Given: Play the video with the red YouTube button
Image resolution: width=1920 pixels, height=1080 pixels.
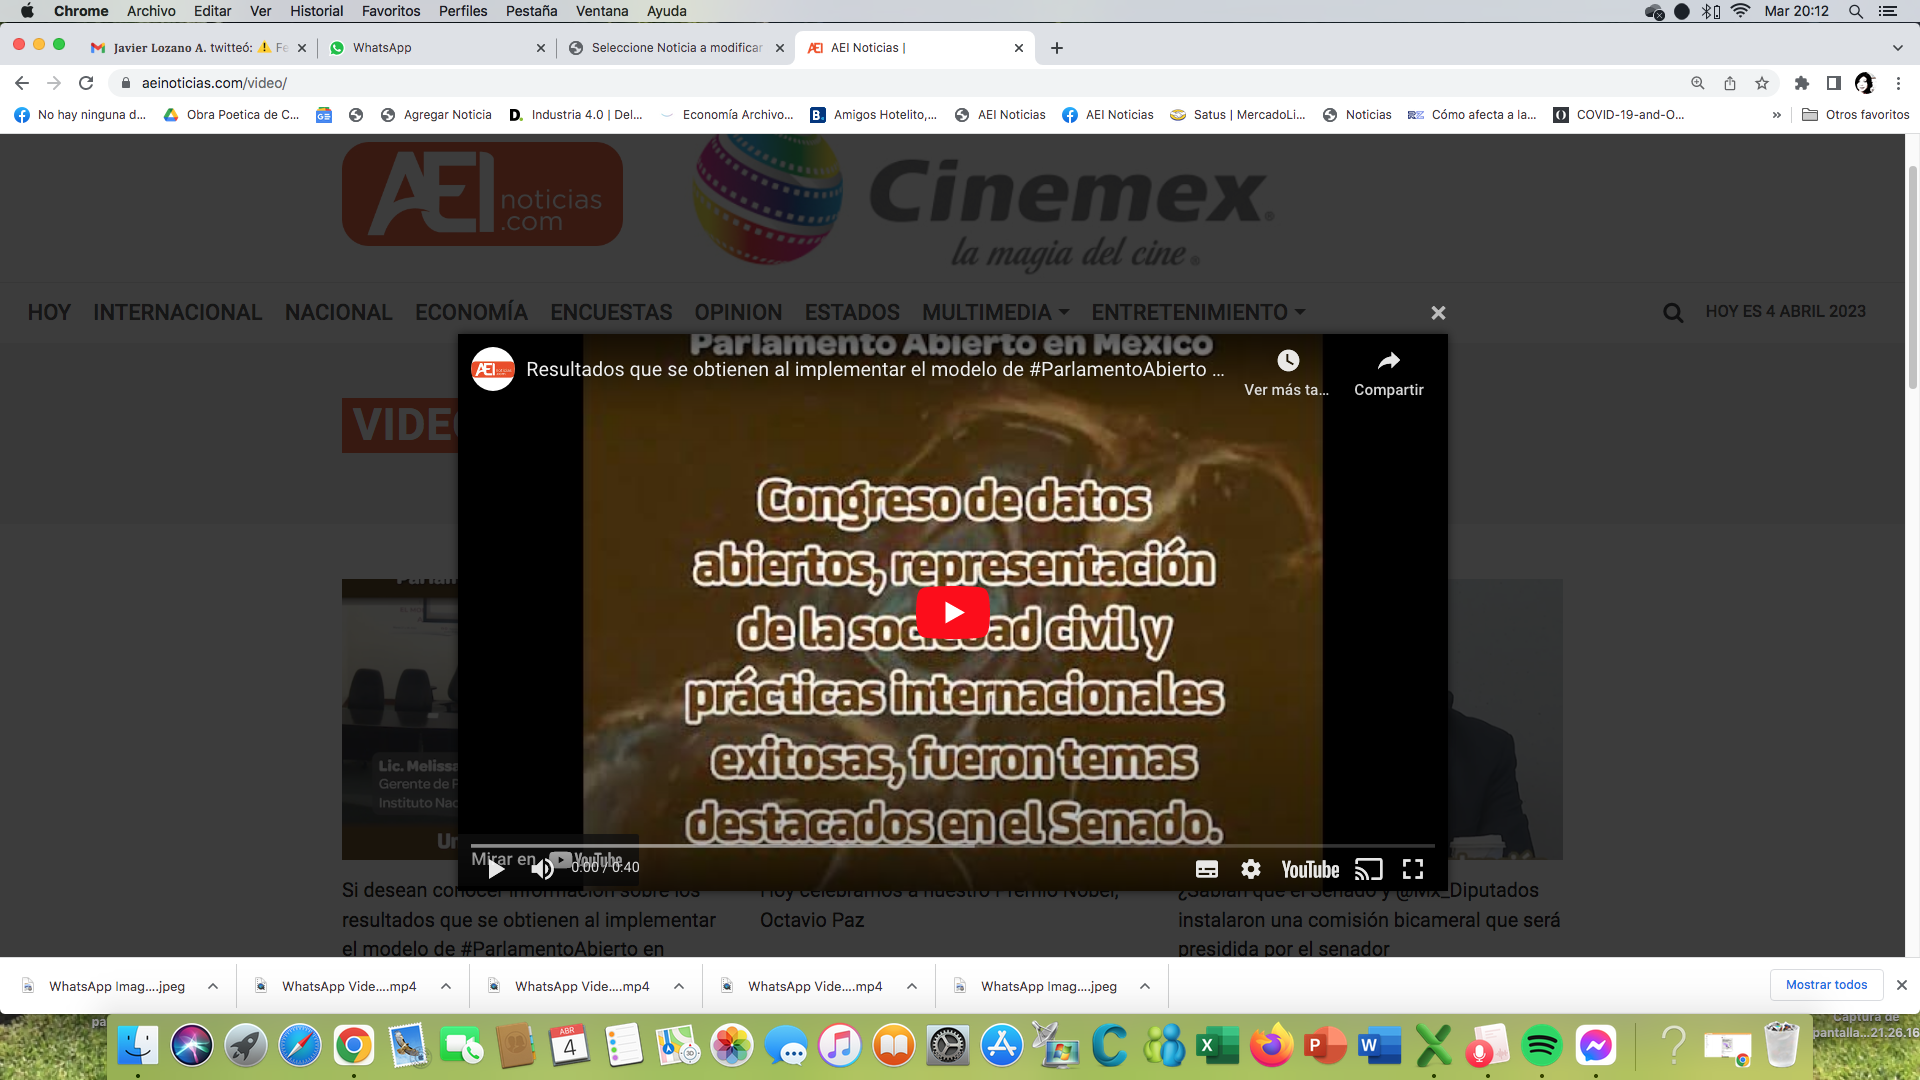Looking at the screenshot, I should pyautogui.click(x=953, y=612).
